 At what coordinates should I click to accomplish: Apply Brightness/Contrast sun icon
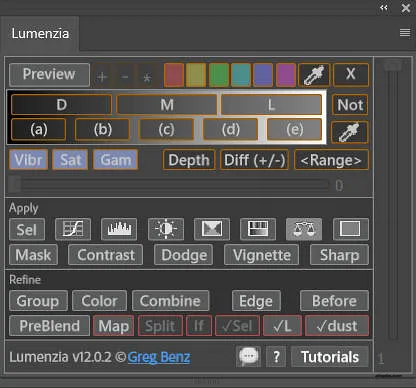(x=166, y=229)
